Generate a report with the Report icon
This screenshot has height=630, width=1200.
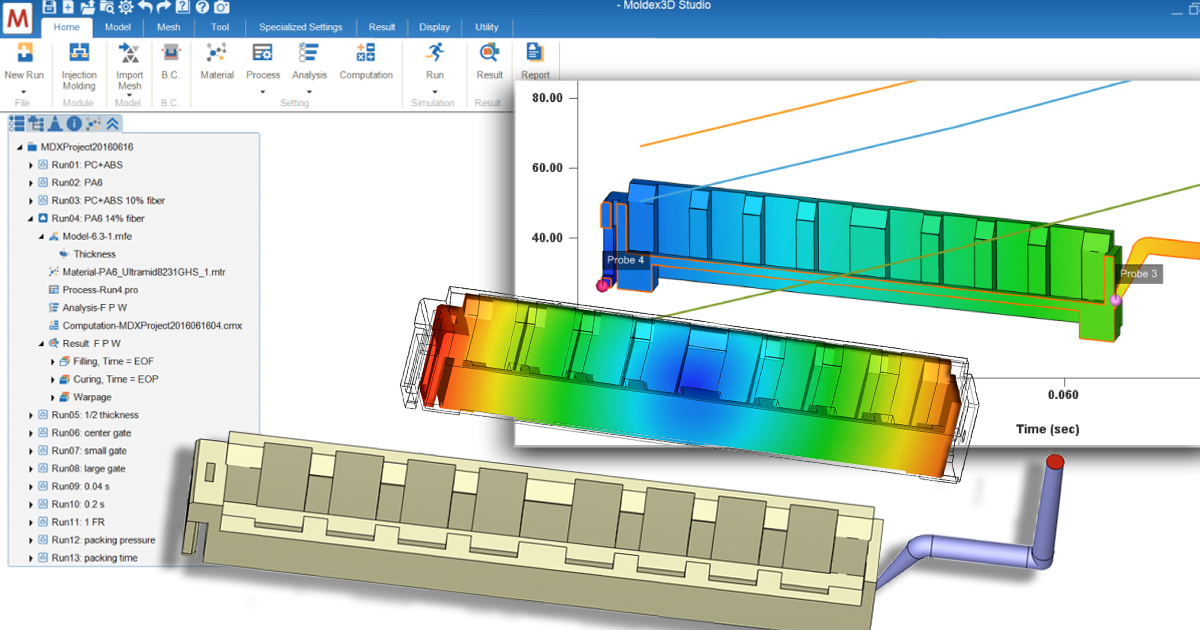pyautogui.click(x=535, y=53)
